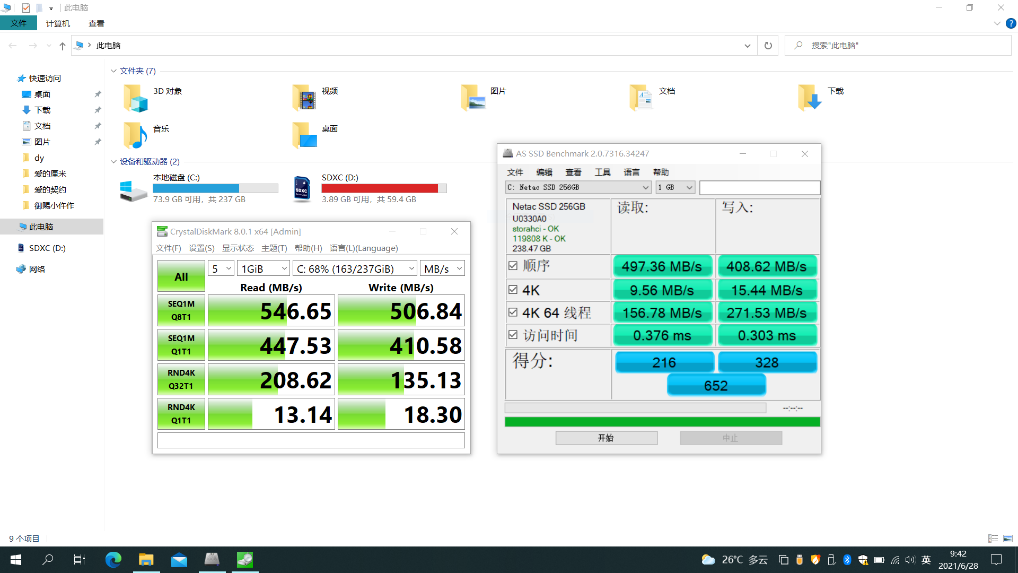The image size is (1018, 573).
Task: Click the up-directory arrow in Explorer
Action: coord(62,46)
